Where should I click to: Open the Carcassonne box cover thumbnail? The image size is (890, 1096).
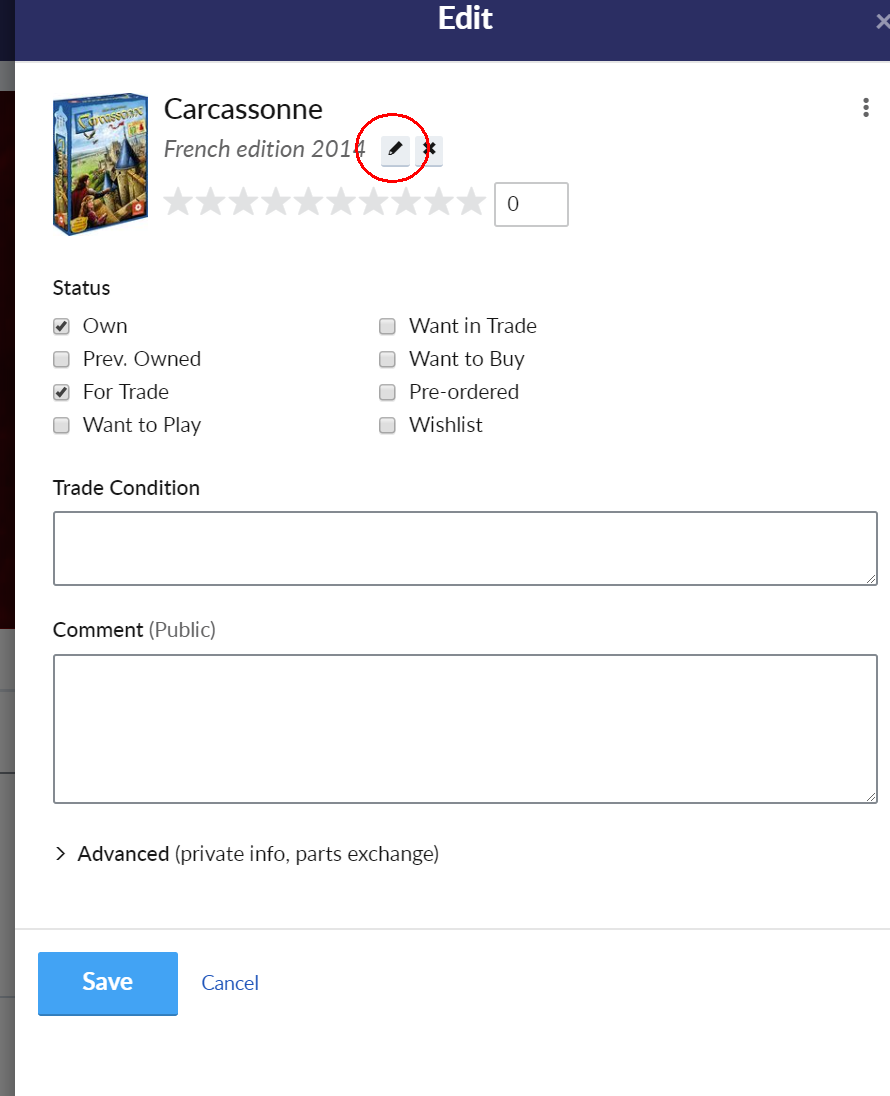click(101, 164)
